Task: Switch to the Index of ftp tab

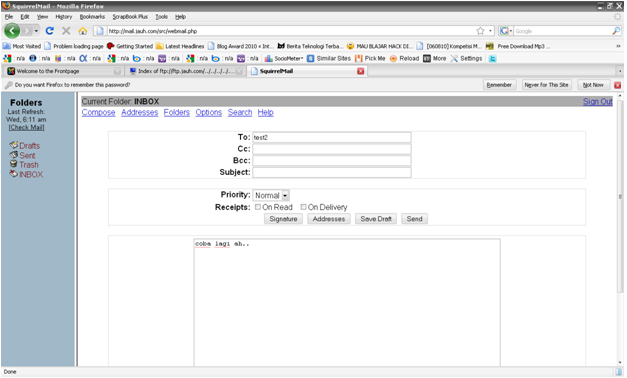Action: point(185,71)
